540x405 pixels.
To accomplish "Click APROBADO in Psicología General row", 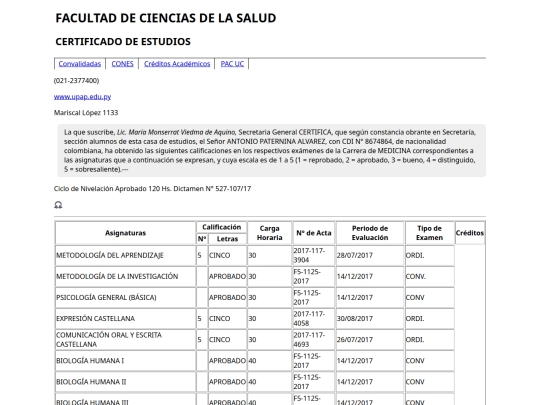I will click(x=227, y=298).
